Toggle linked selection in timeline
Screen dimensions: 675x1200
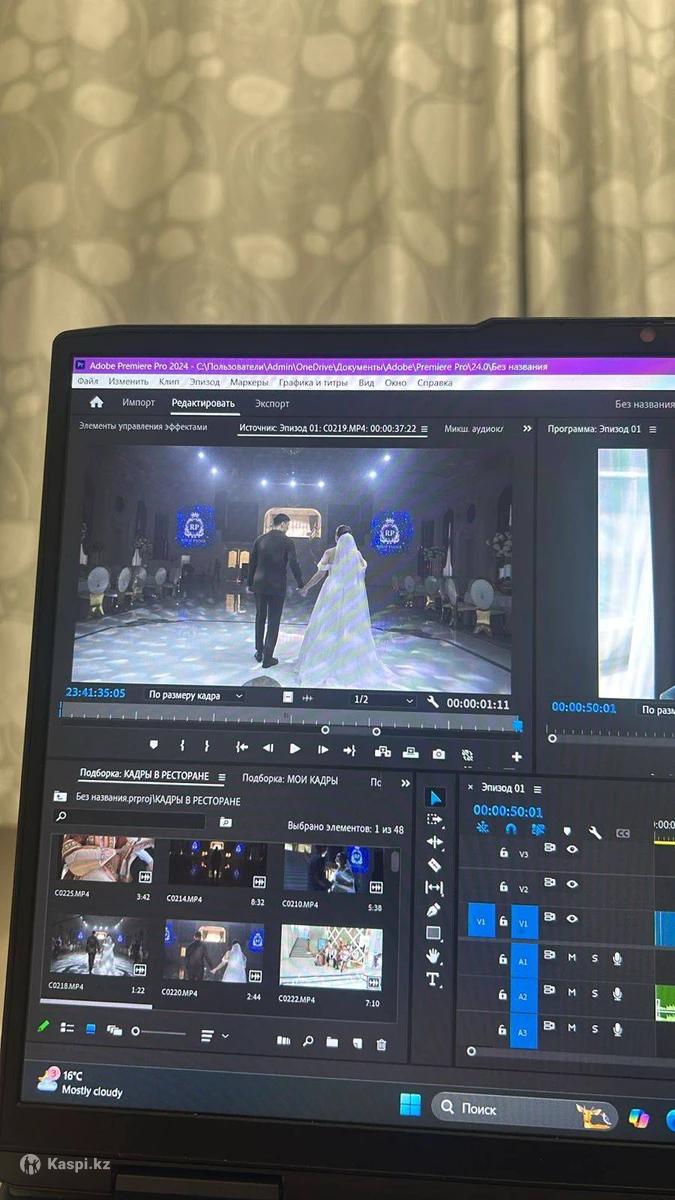(x=538, y=830)
